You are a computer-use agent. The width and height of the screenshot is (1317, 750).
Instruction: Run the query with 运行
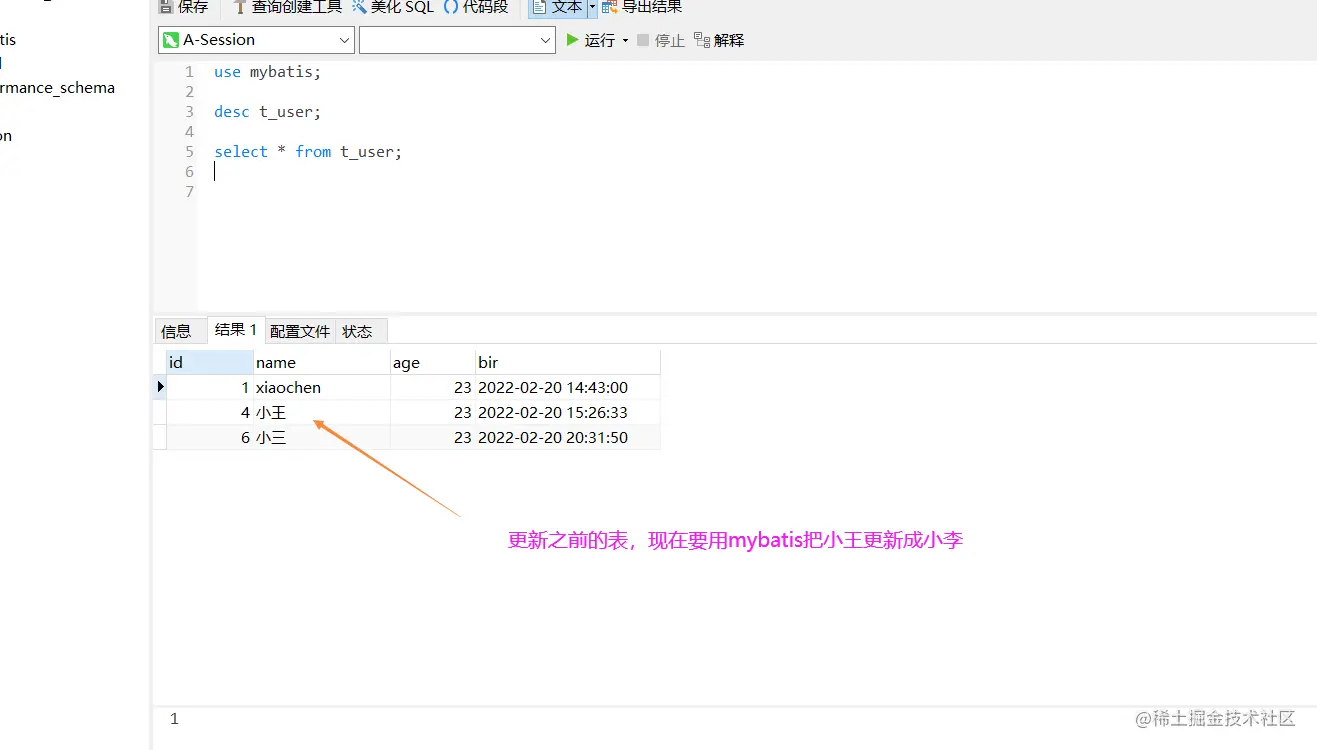click(x=591, y=40)
